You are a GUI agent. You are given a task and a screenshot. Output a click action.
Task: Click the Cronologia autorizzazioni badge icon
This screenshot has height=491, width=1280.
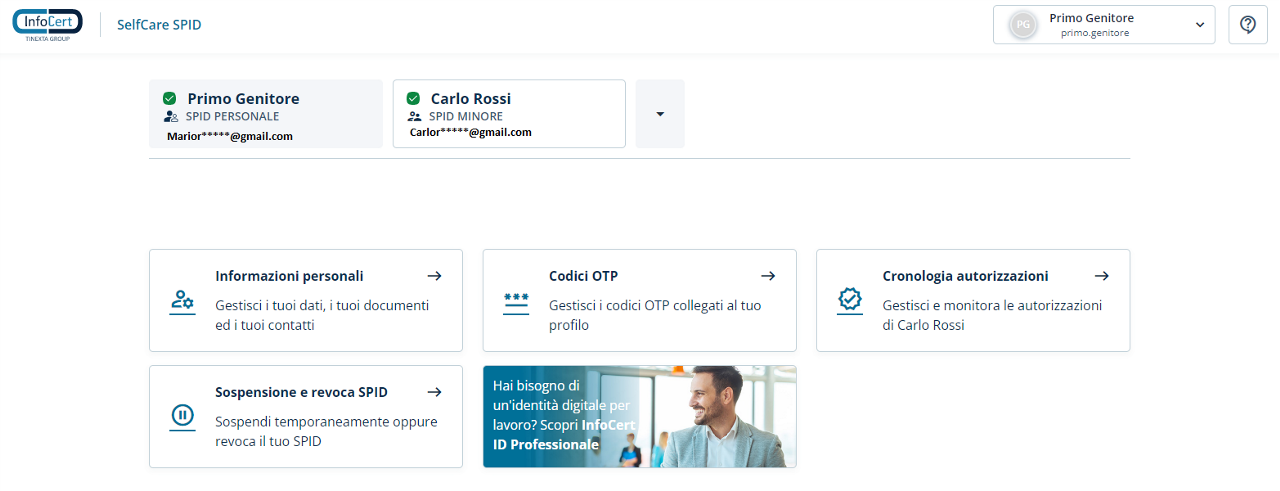point(849,300)
